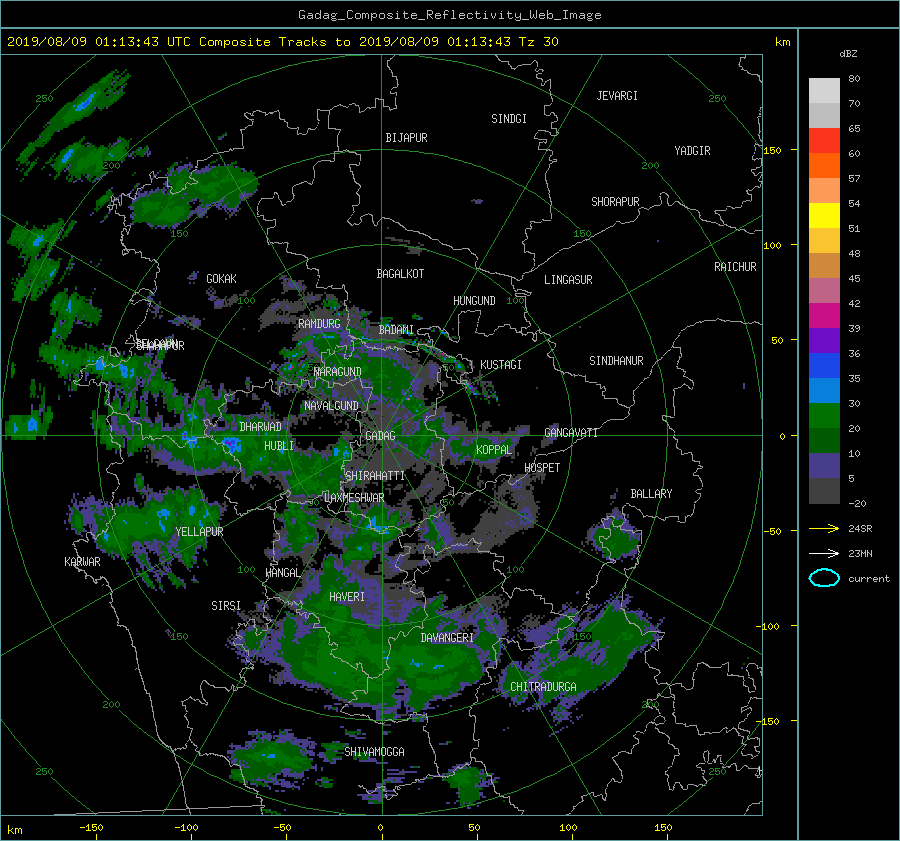Image resolution: width=900 pixels, height=841 pixels.
Task: Click the 100 bottom axis tick label
Action: point(568,828)
